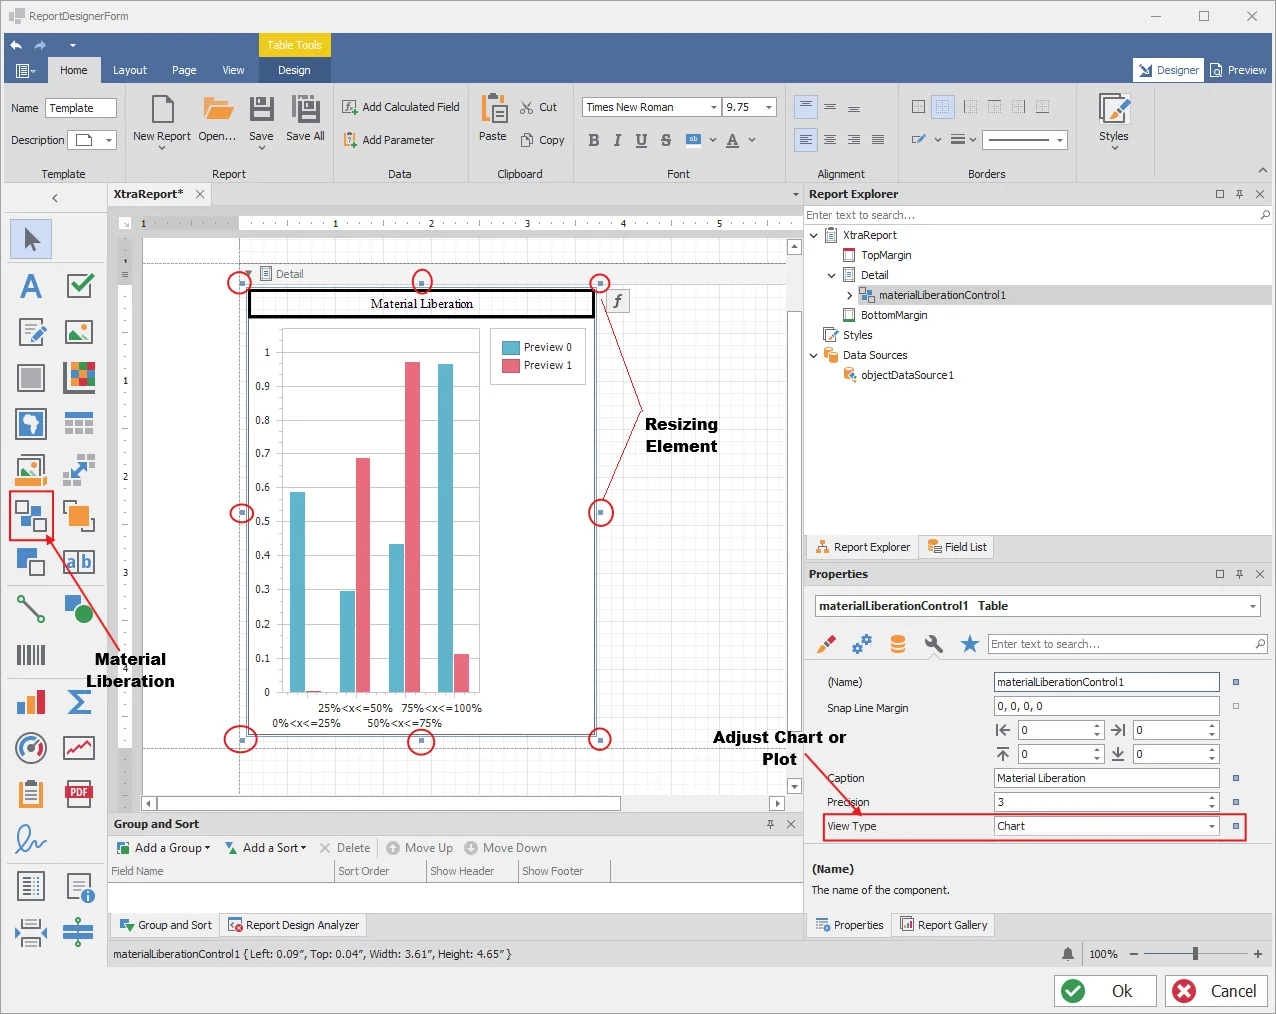Click the Cancel button
Viewport: 1276px width, 1014px height.
(1217, 991)
